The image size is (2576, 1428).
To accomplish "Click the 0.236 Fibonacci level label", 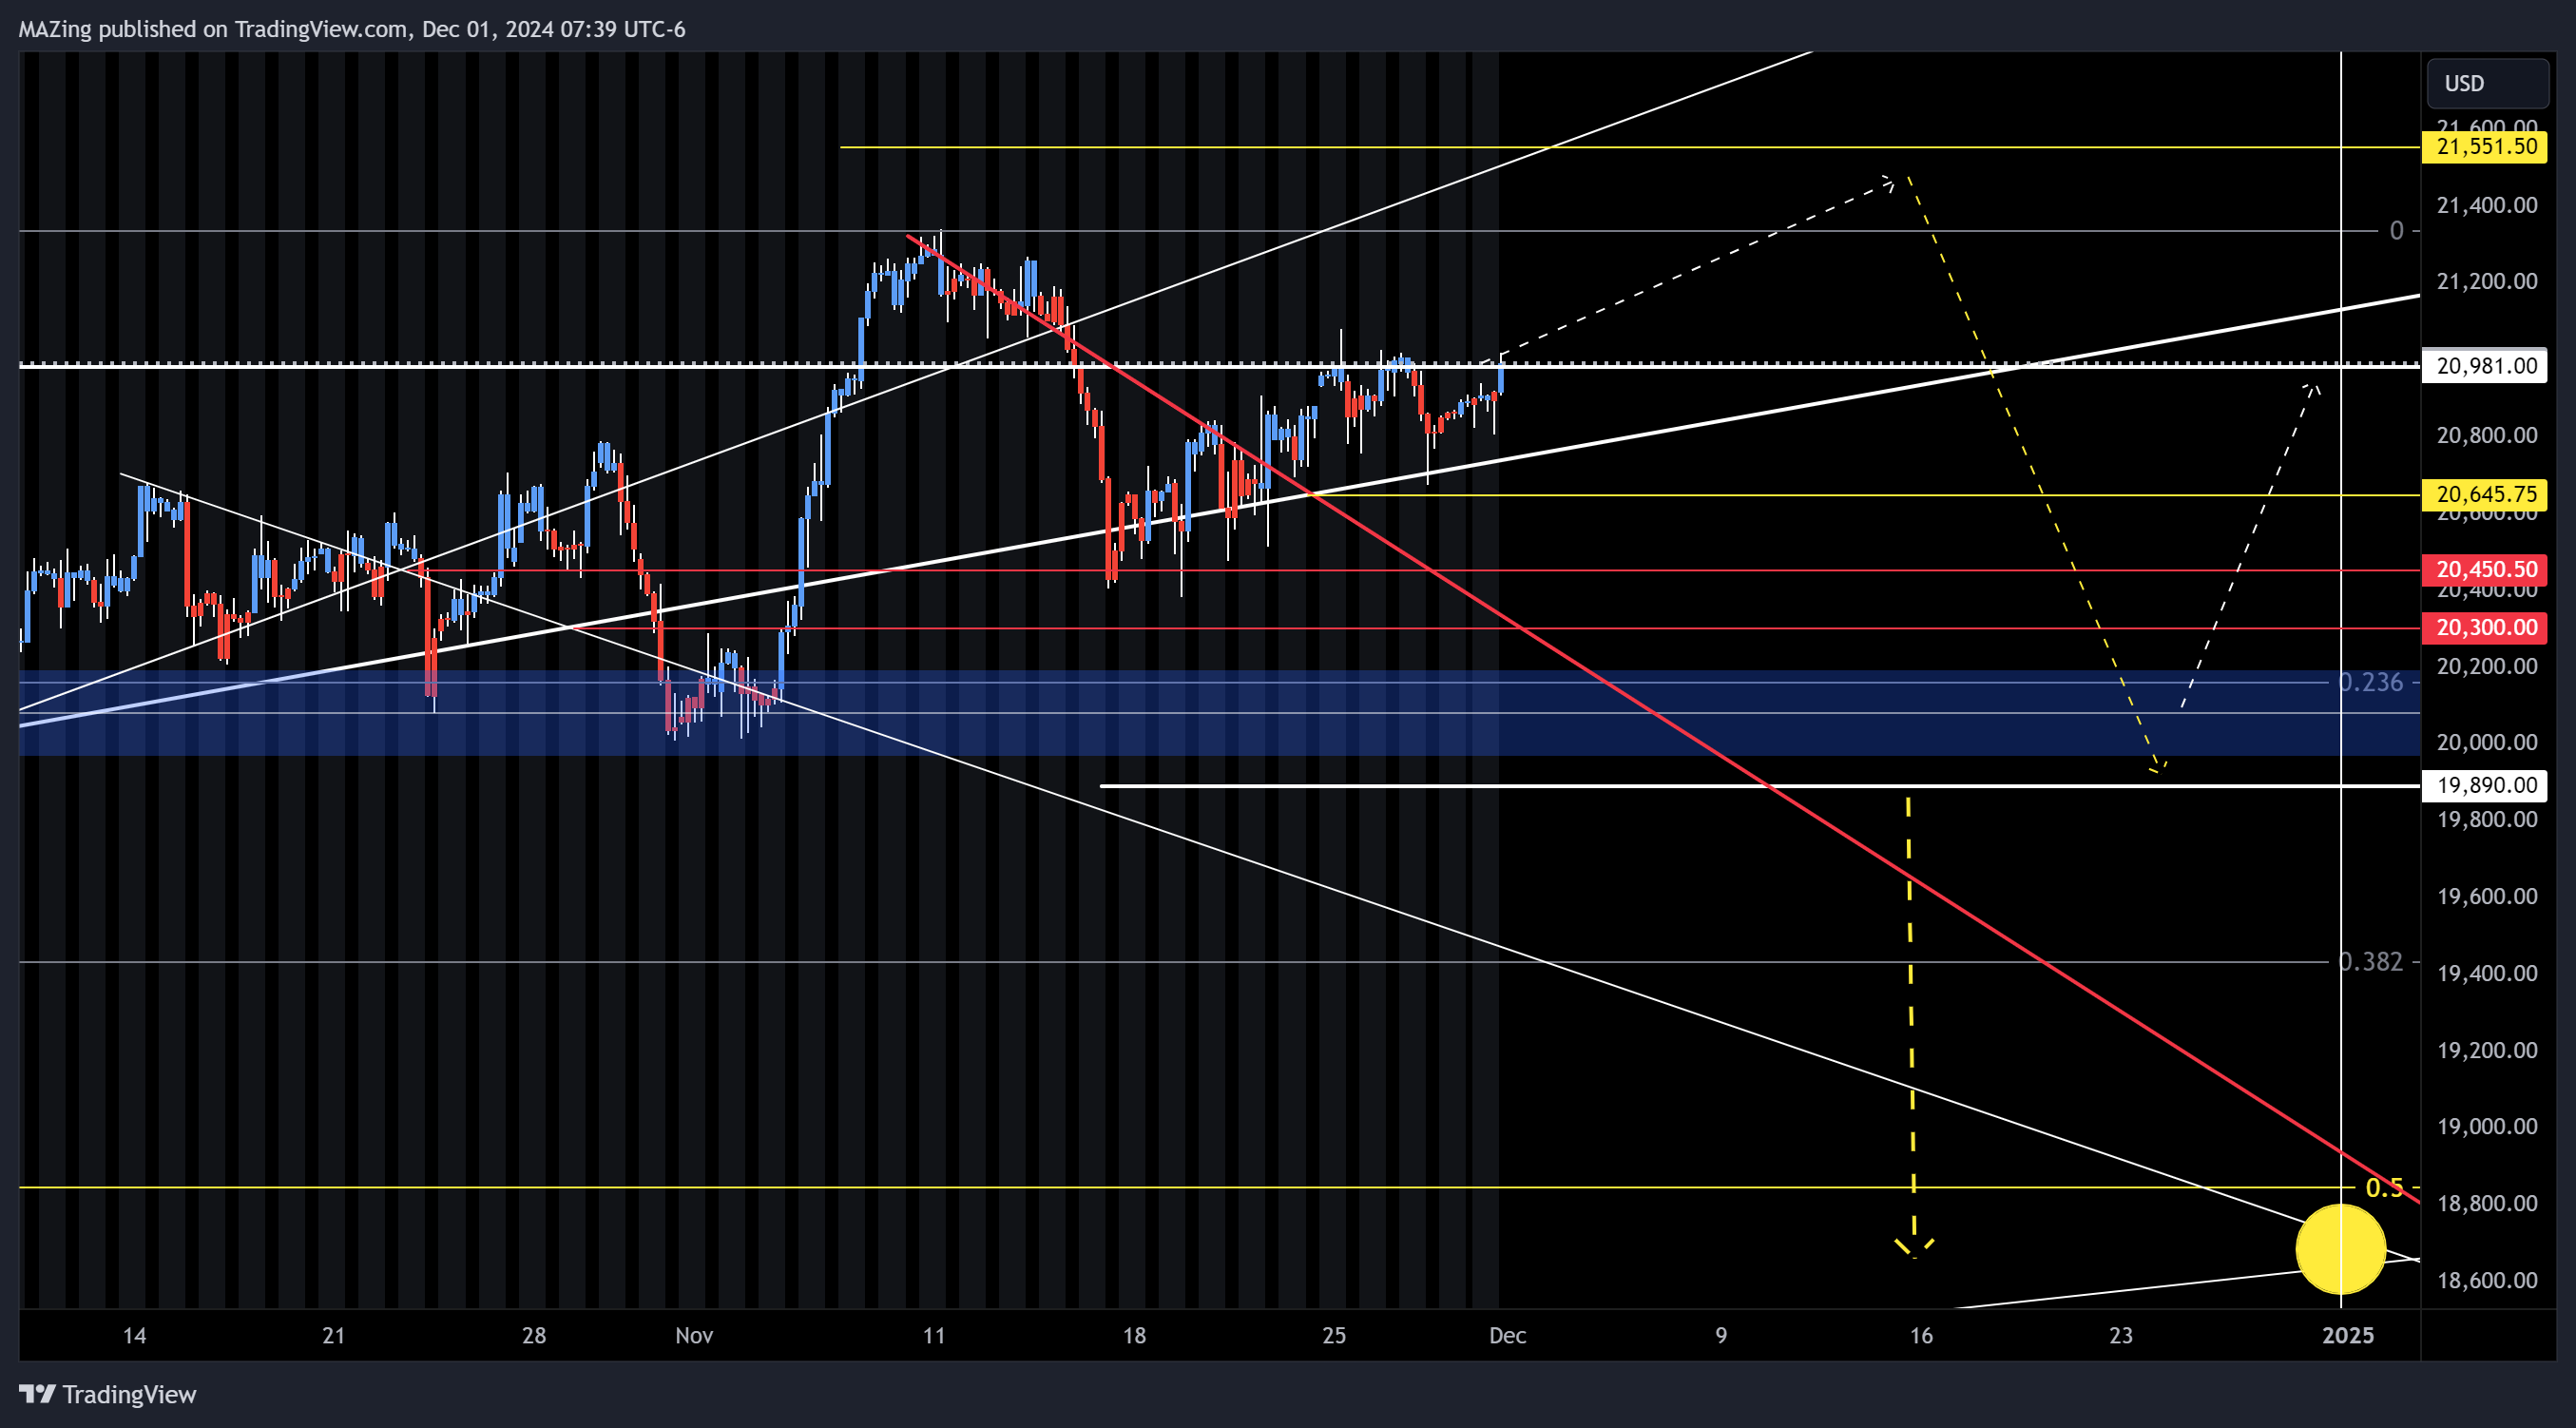I will click(x=2370, y=682).
